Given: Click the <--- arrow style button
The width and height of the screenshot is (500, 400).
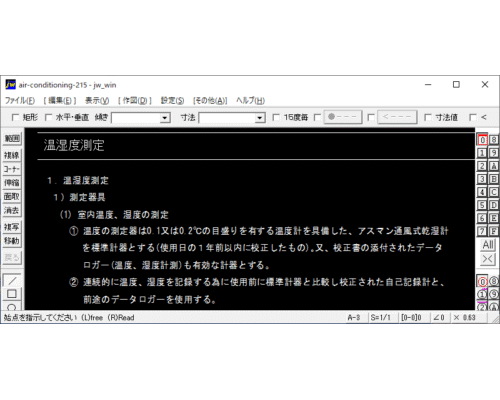Looking at the screenshot, I should pyautogui.click(x=397, y=117).
